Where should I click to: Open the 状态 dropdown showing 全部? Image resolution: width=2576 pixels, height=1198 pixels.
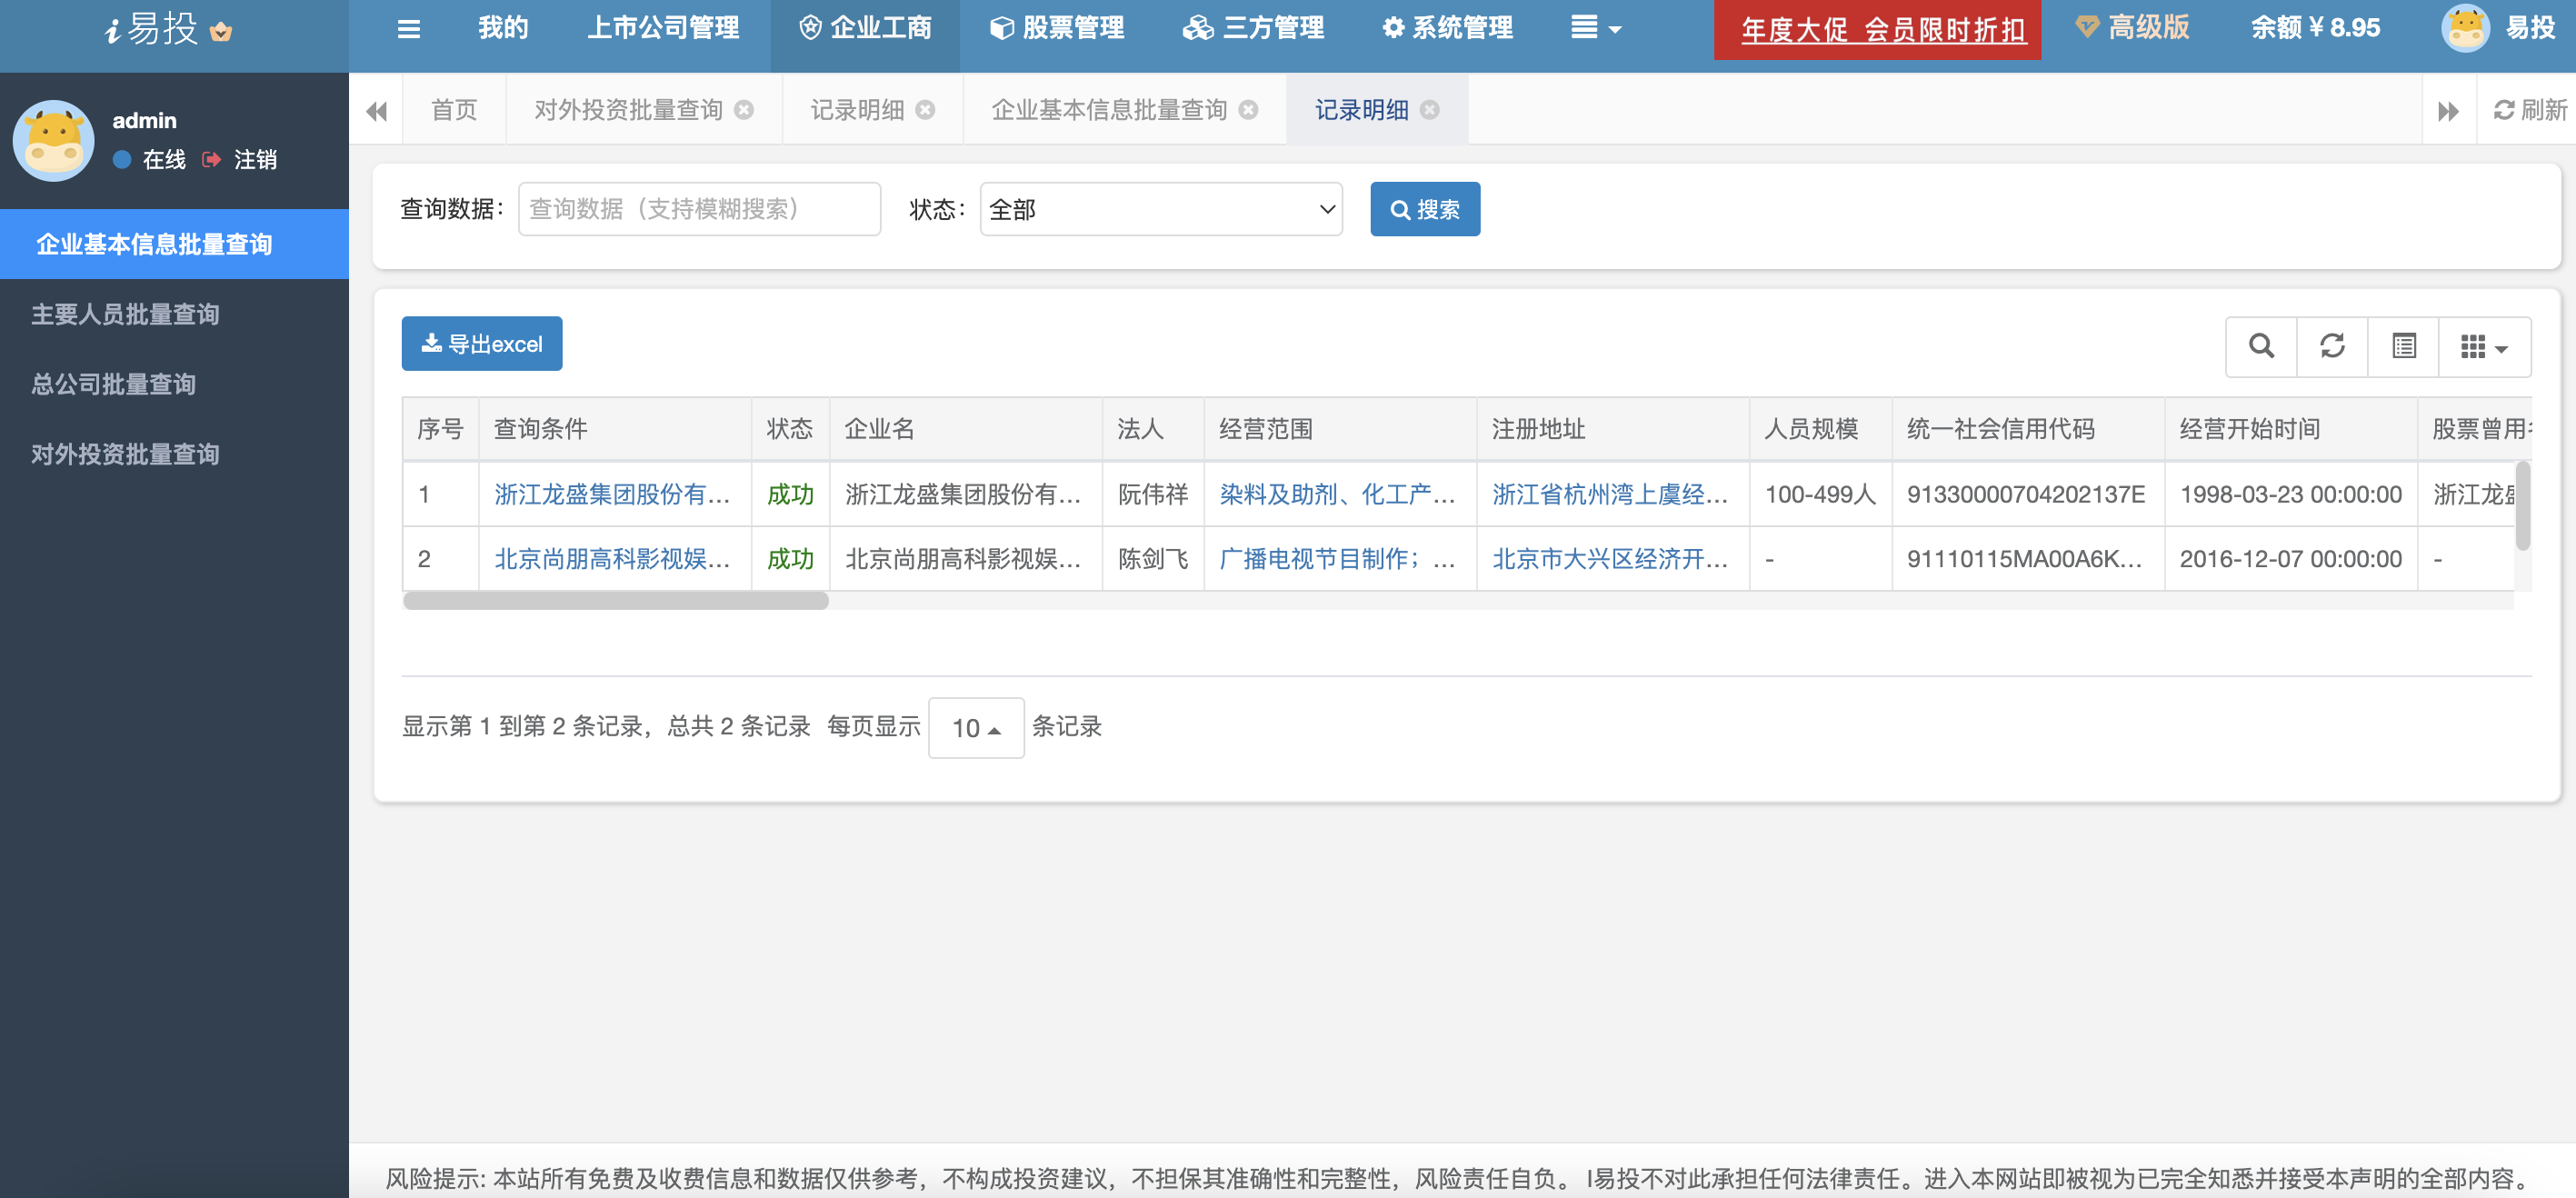[x=1160, y=209]
